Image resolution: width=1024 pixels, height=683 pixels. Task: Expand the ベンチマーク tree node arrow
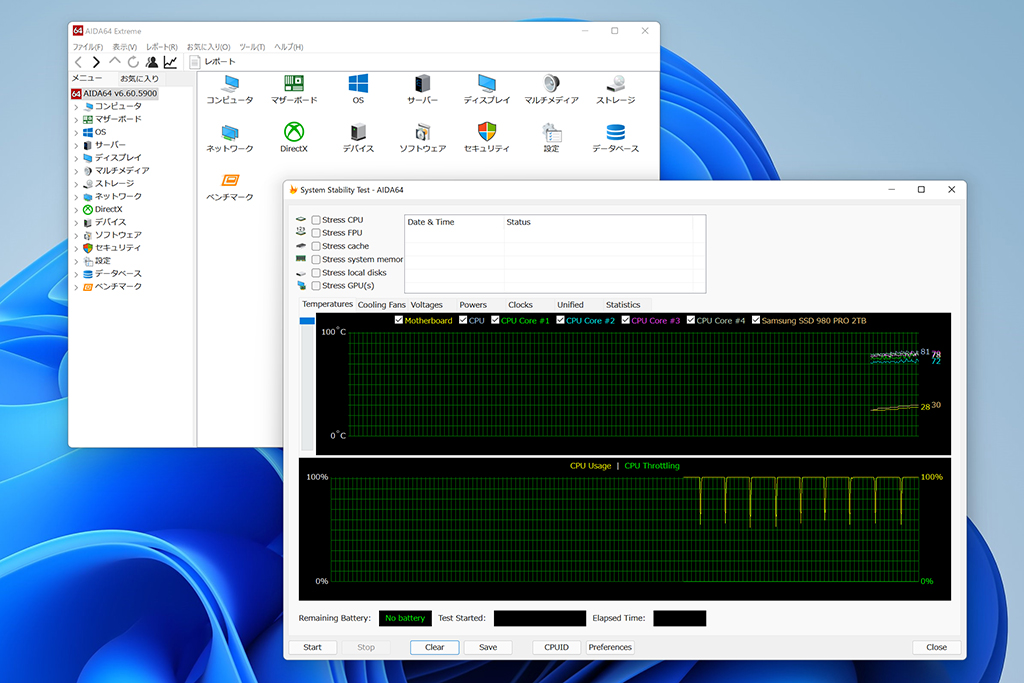[x=76, y=287]
